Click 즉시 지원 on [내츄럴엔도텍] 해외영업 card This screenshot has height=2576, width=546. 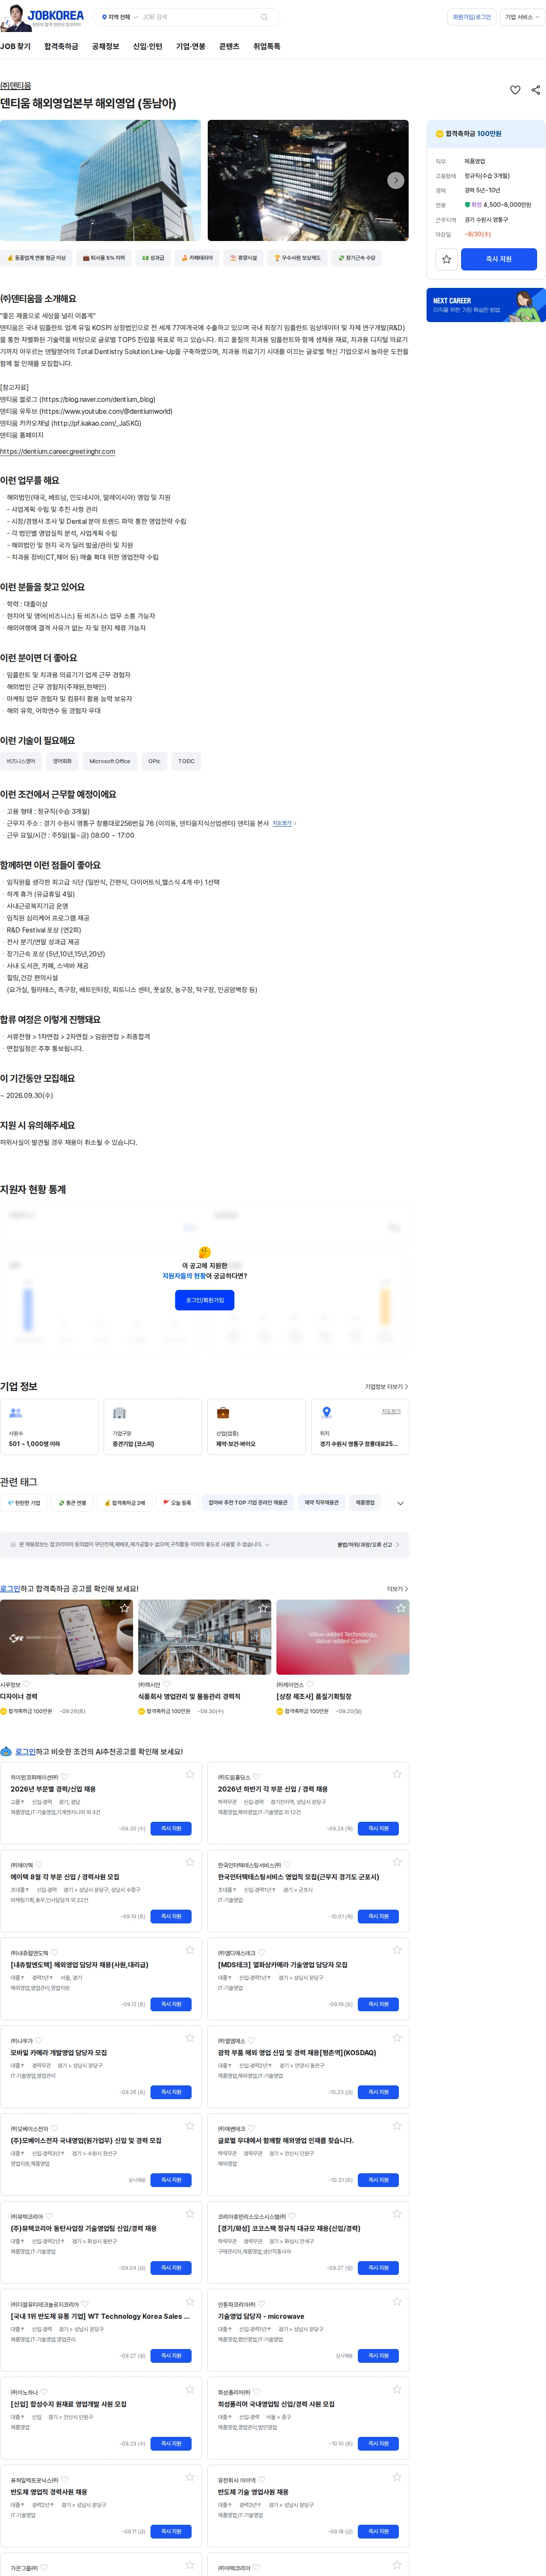point(171,2005)
